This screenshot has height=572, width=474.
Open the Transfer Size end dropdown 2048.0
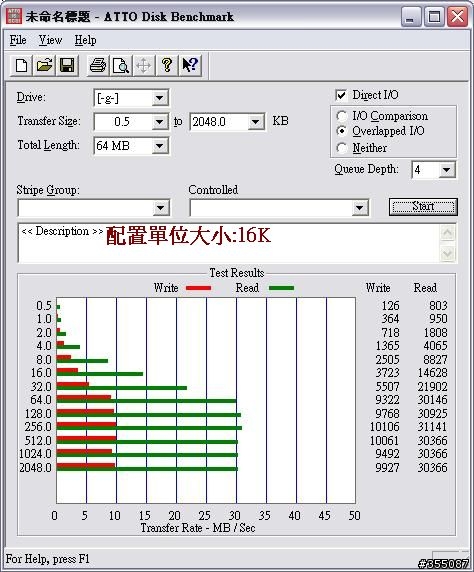[x=256, y=122]
